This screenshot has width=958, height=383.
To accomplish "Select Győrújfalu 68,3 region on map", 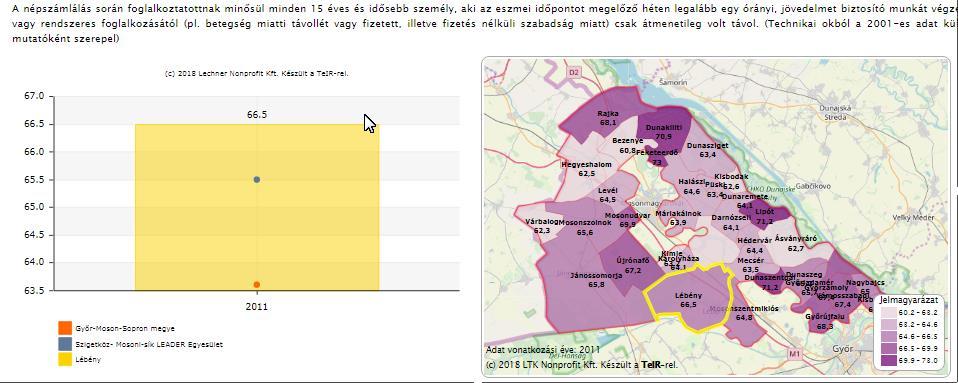I will tap(825, 322).
